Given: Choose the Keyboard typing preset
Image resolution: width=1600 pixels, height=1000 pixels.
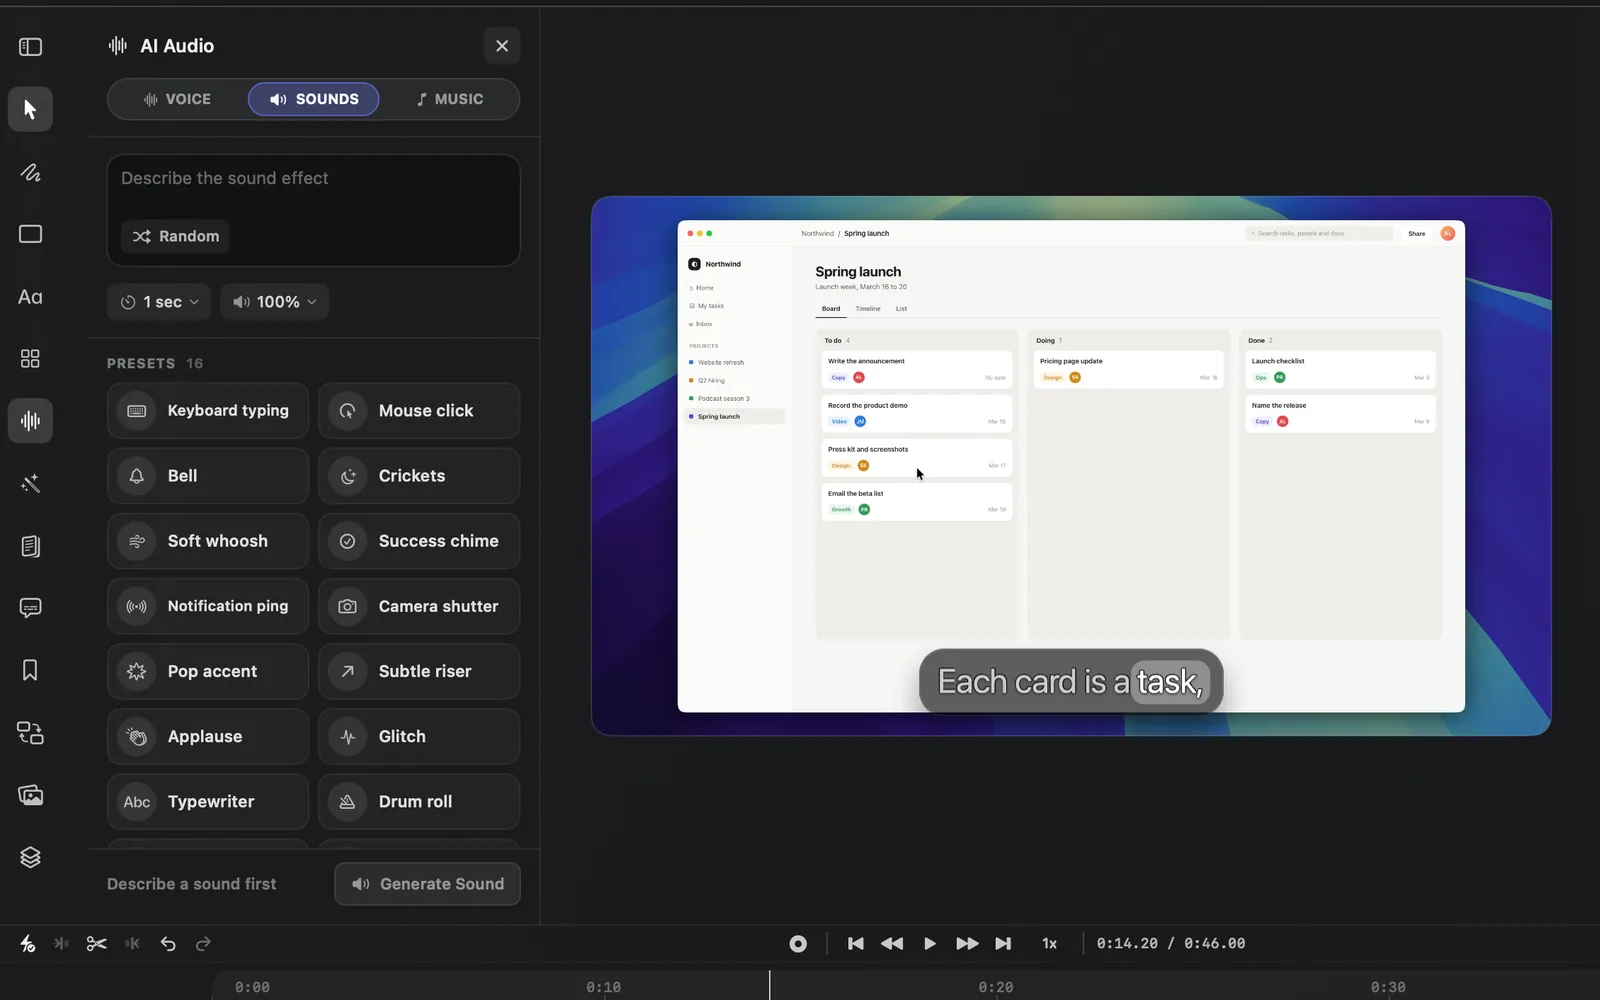Looking at the screenshot, I should [208, 411].
